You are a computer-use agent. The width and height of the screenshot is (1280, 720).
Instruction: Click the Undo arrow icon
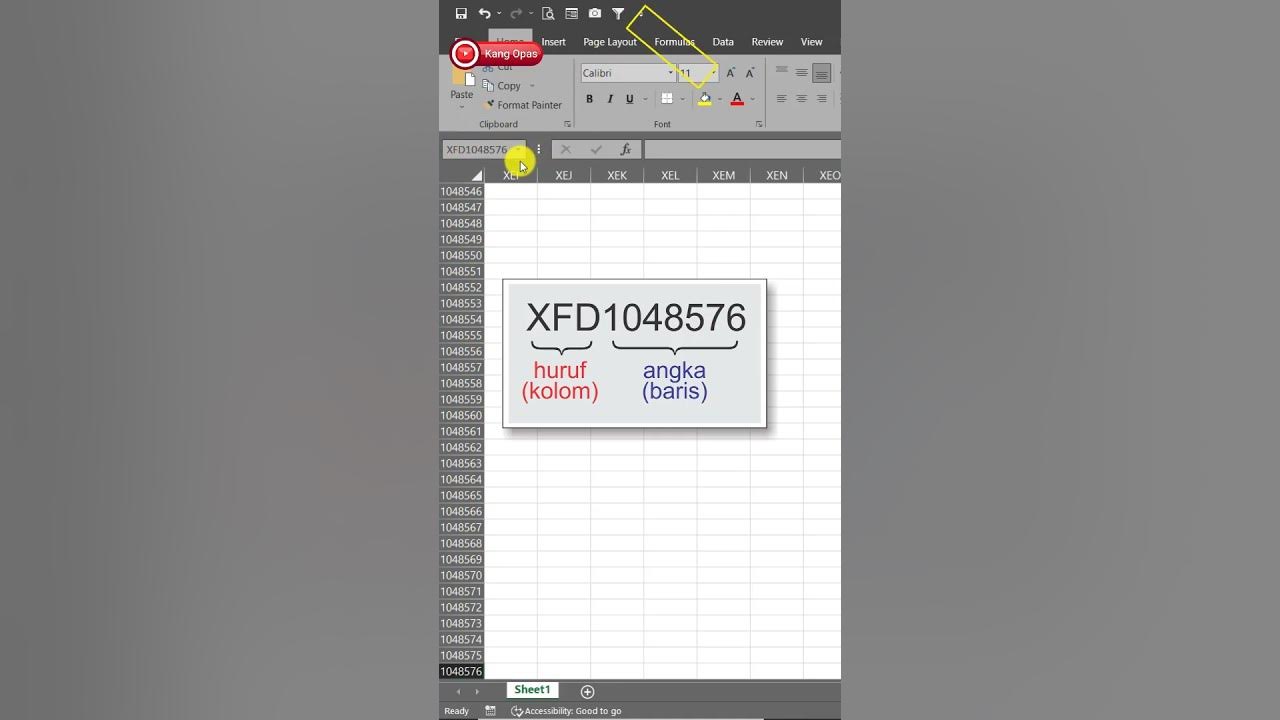(x=484, y=14)
